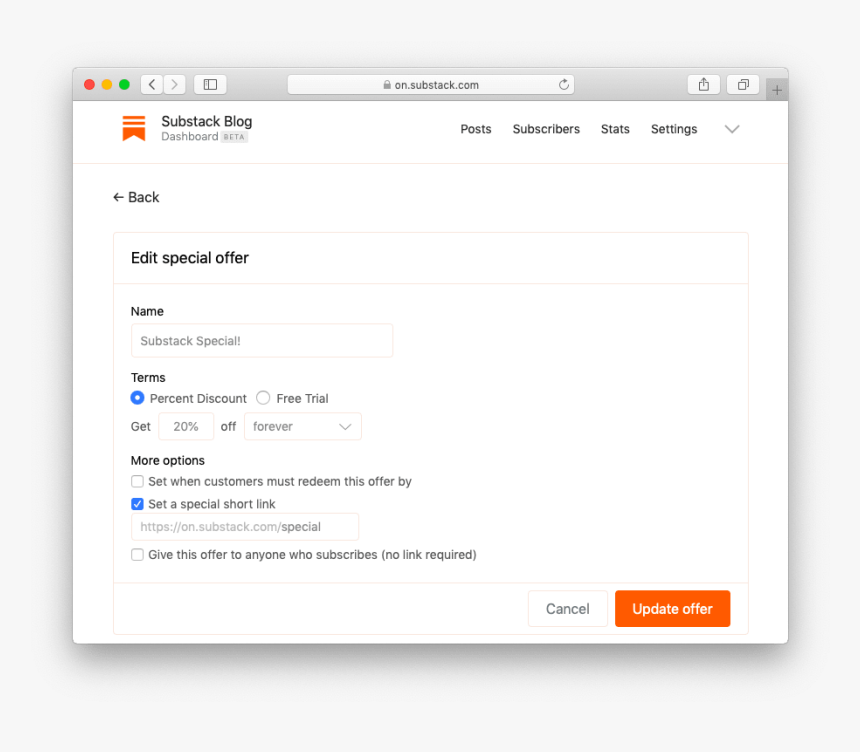Uncheck Set a special short link
The image size is (860, 752).
coord(138,504)
